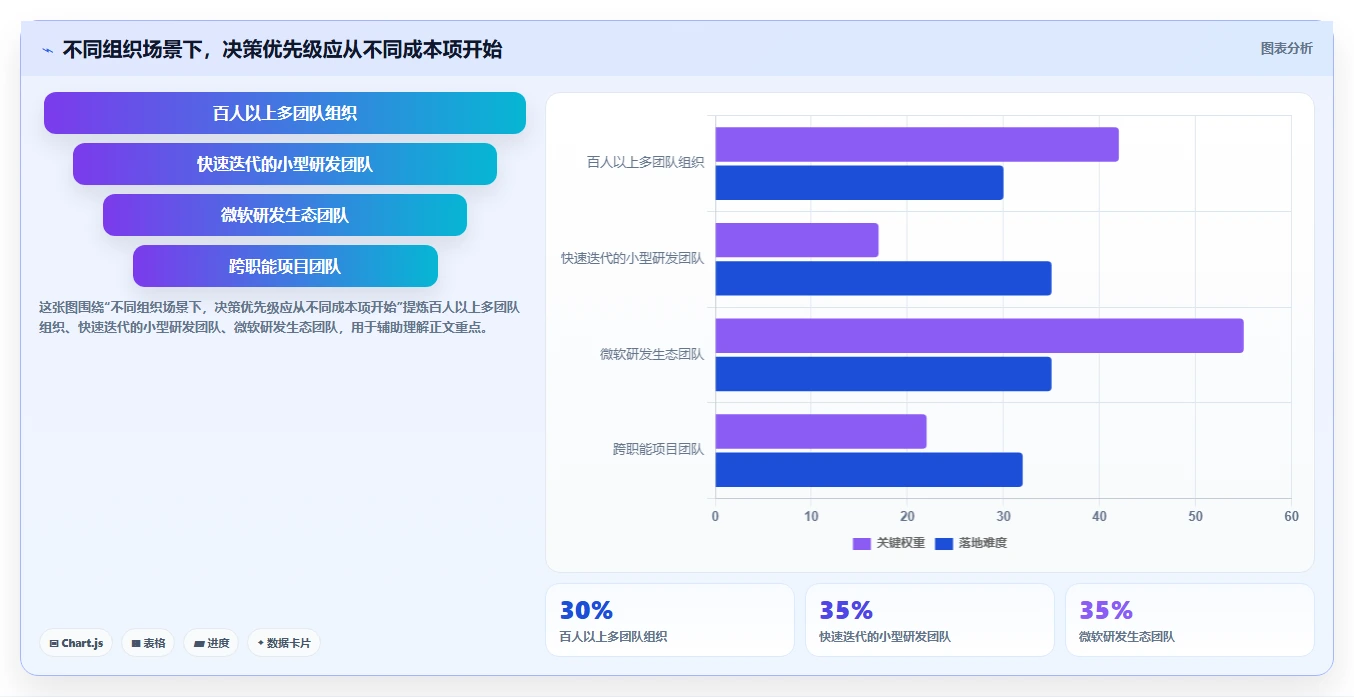Click x-axis tick value 40
Screen dimensions: 1354x697
[x=1099, y=516]
